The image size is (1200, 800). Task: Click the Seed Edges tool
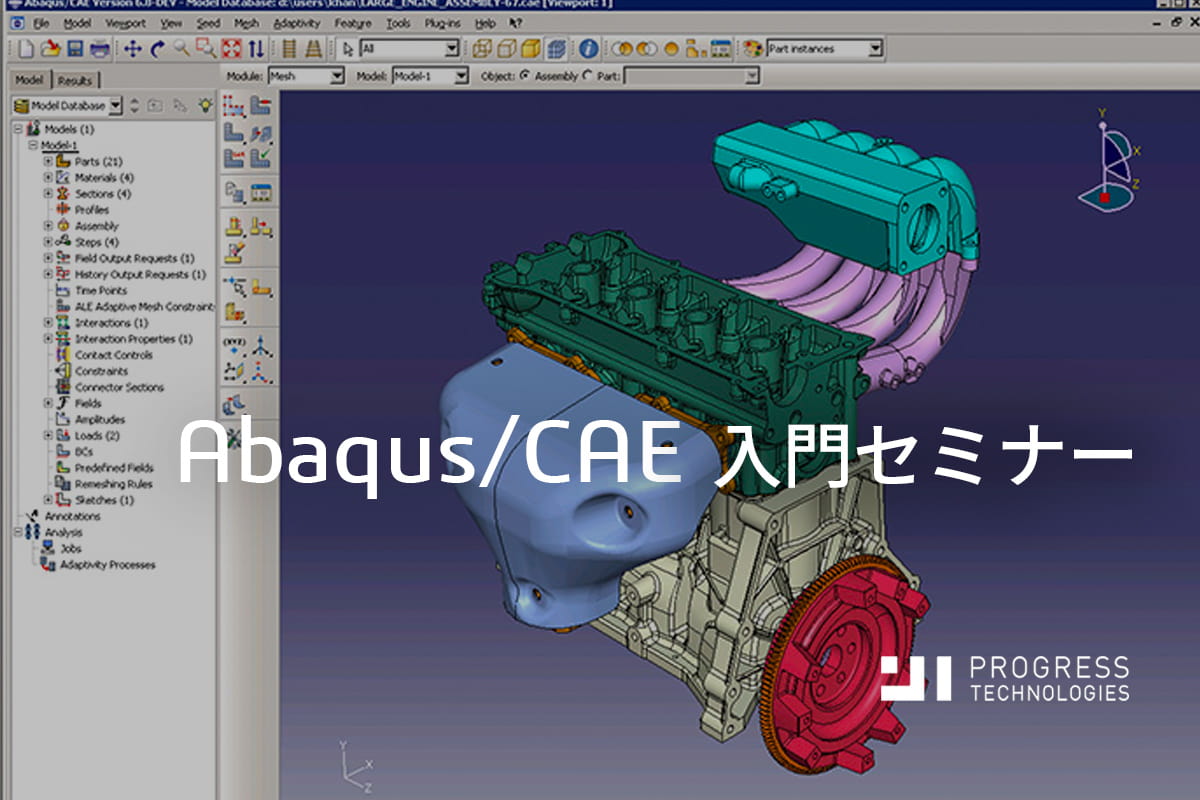pyautogui.click(x=260, y=105)
